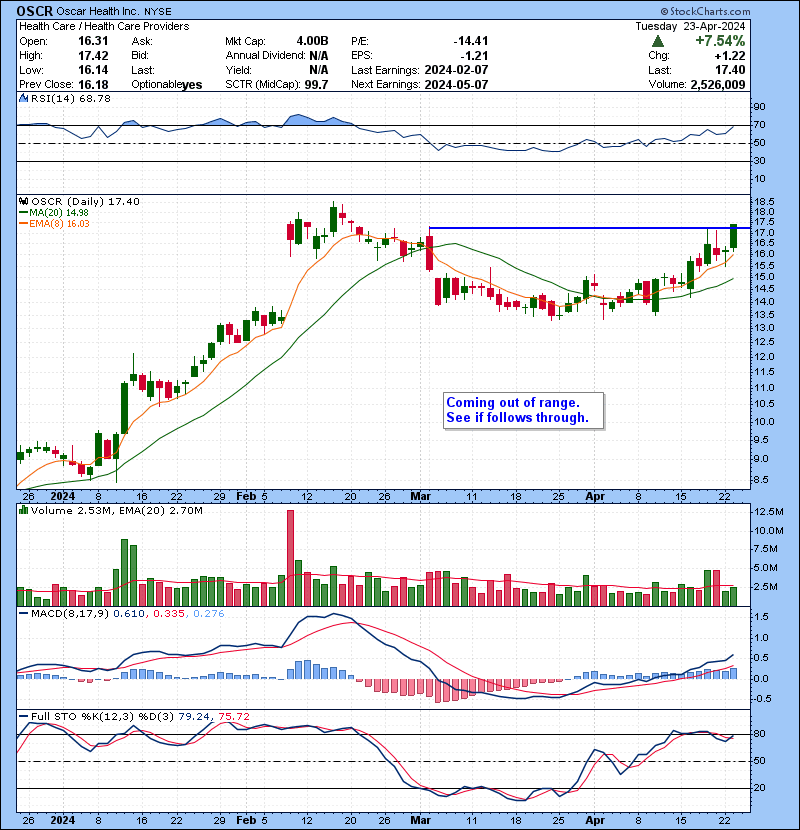800x830 pixels.
Task: Select the Low value '16.14'
Action: coord(93,70)
